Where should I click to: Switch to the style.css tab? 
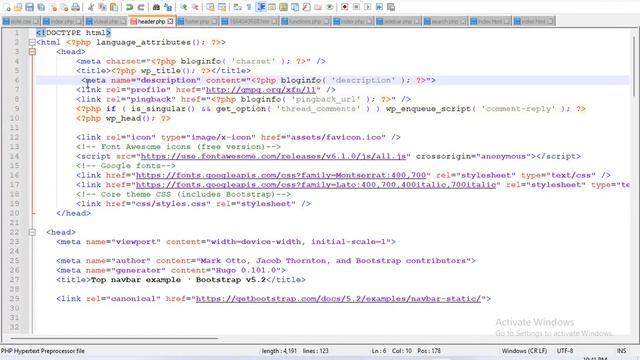click(21, 21)
